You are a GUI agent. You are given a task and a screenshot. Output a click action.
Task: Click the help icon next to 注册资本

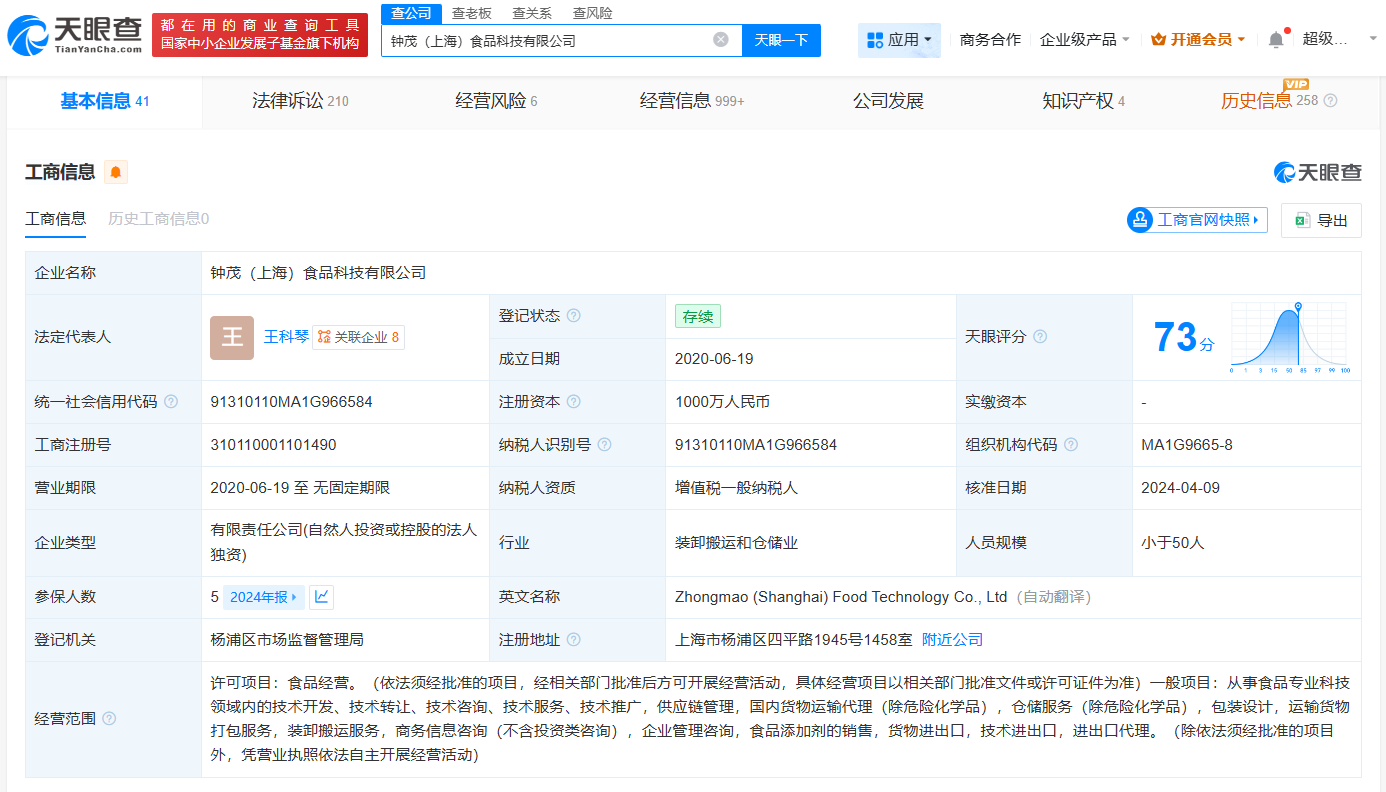[x=572, y=402]
